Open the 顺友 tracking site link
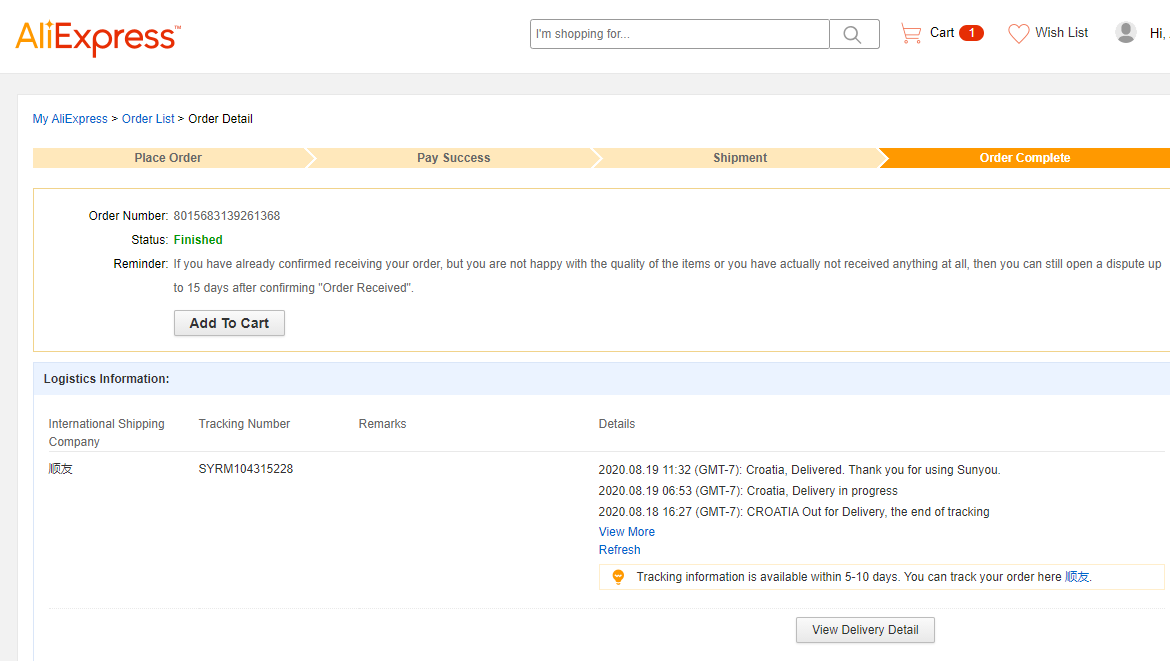 pyautogui.click(x=1077, y=577)
